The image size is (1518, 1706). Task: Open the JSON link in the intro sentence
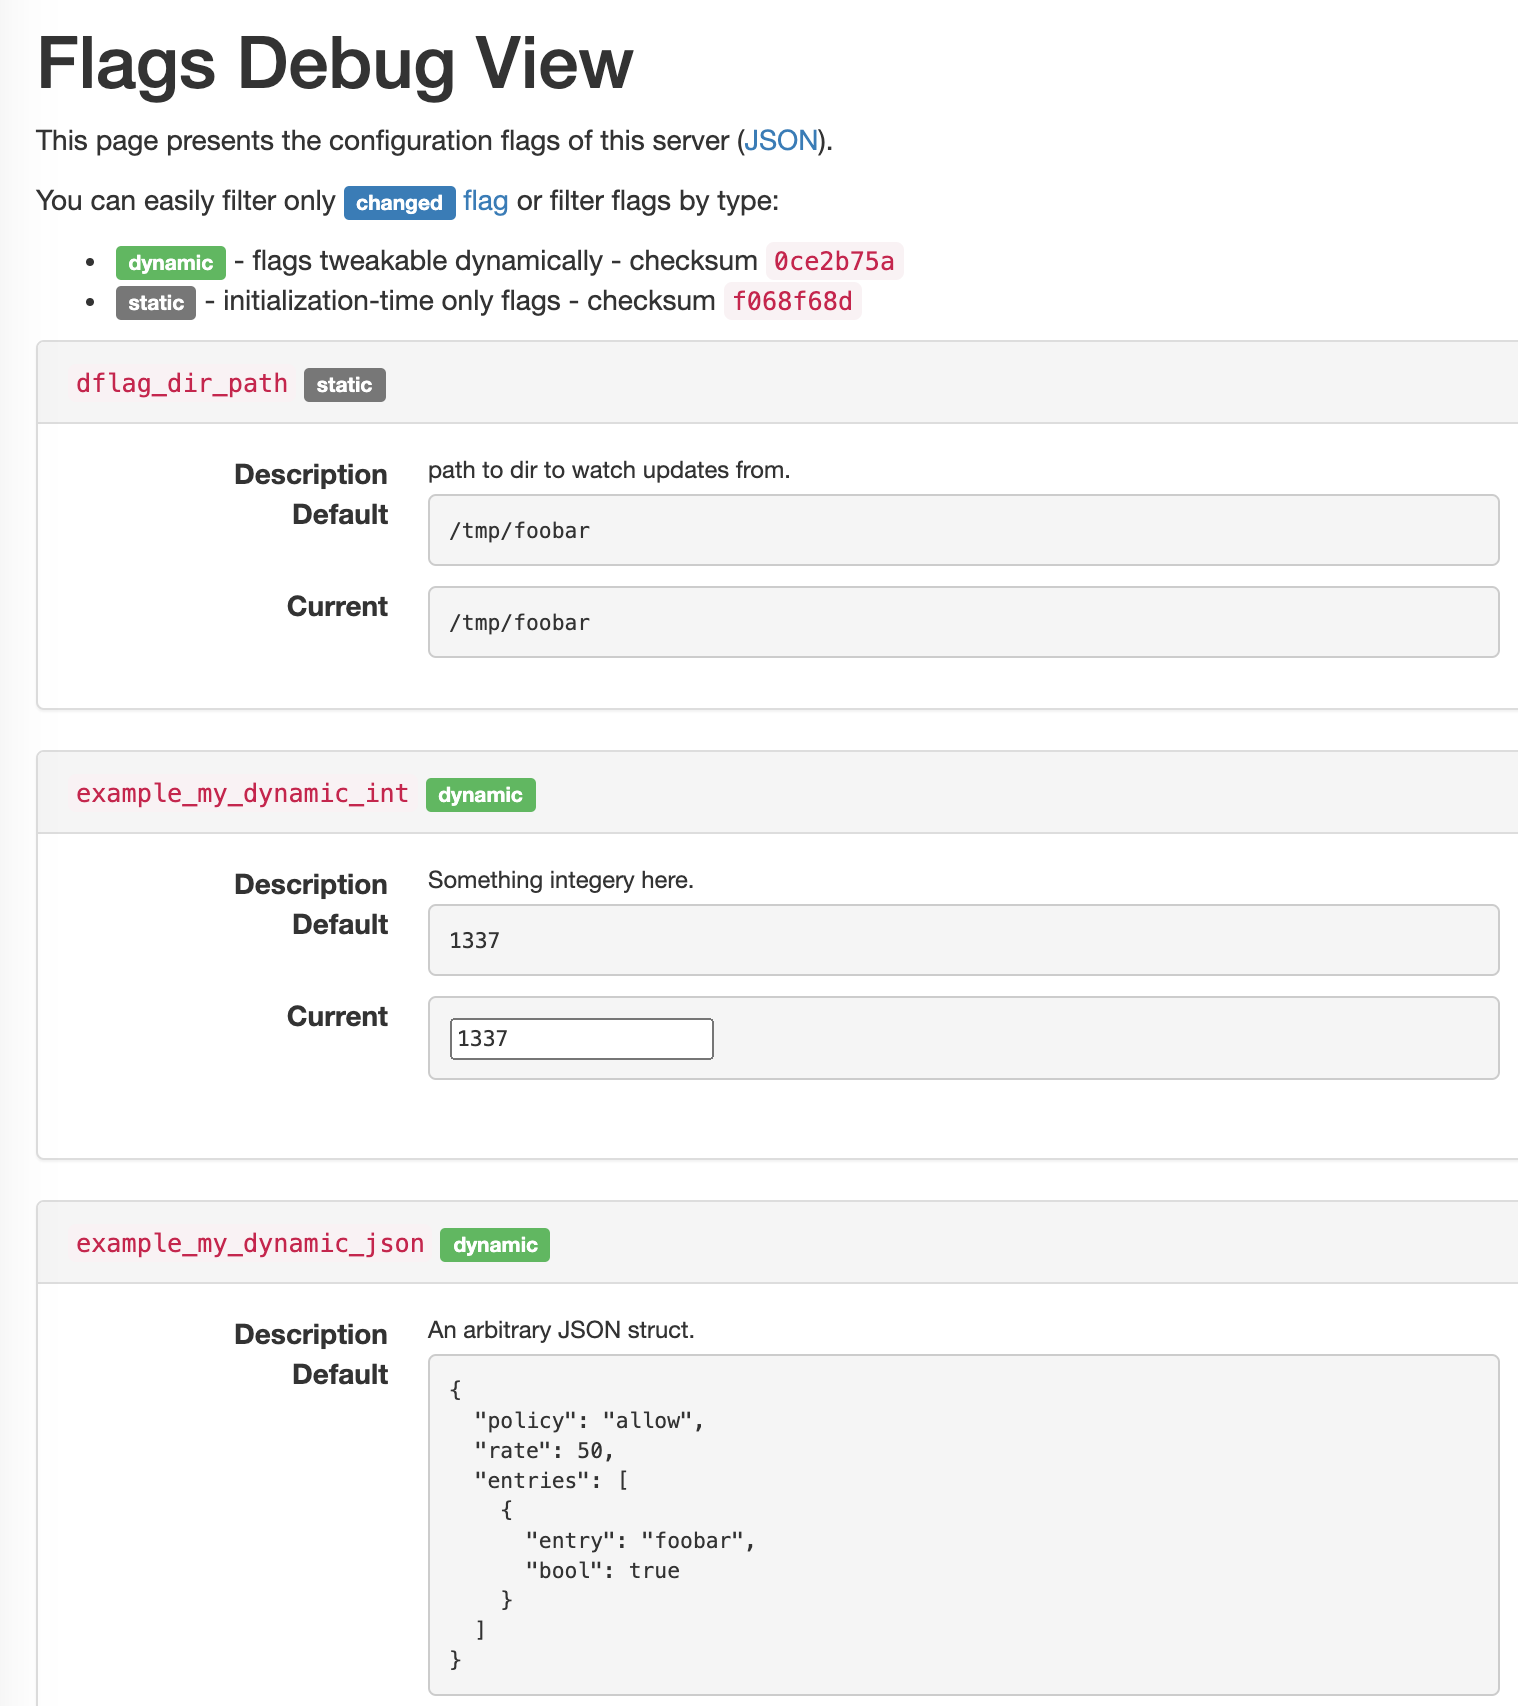click(781, 140)
